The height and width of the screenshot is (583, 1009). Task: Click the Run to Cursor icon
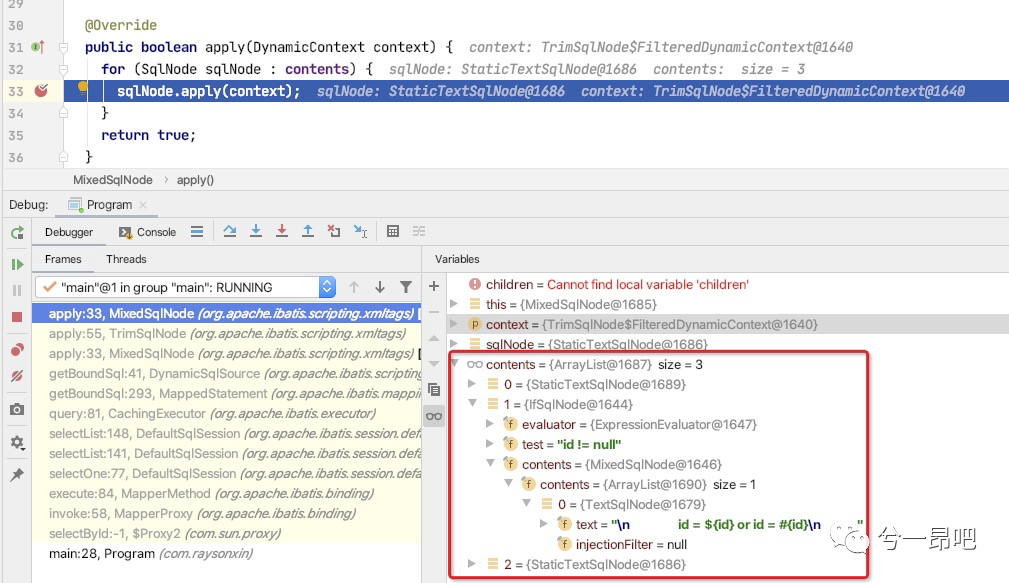360,231
